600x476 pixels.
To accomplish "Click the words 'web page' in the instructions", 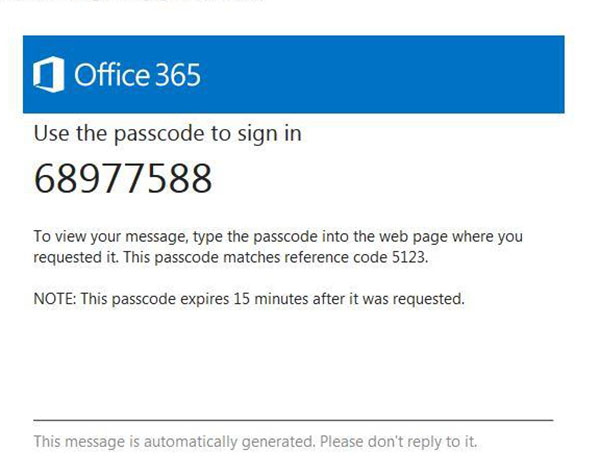I will (413, 237).
